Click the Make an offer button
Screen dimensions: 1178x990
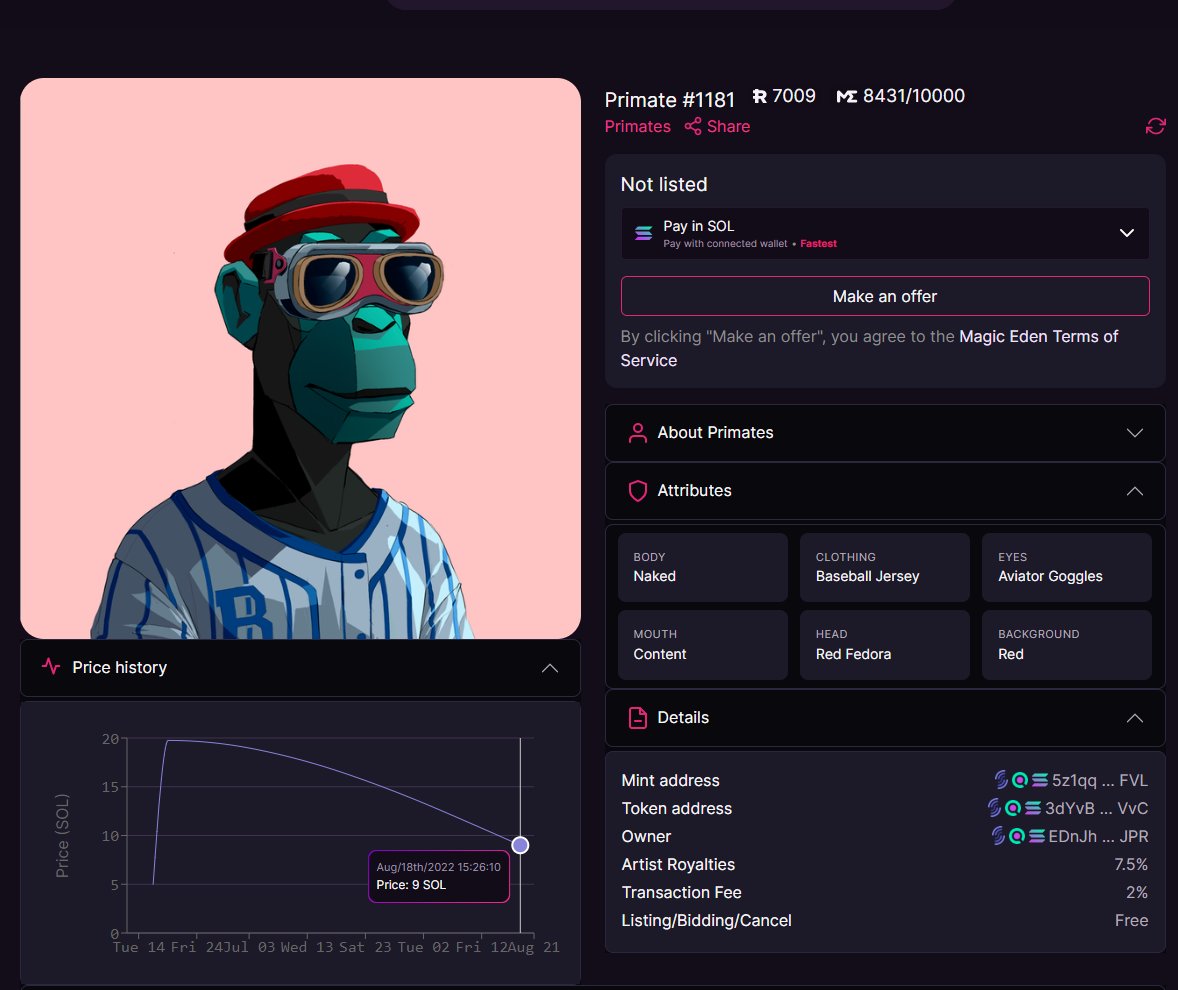(884, 296)
